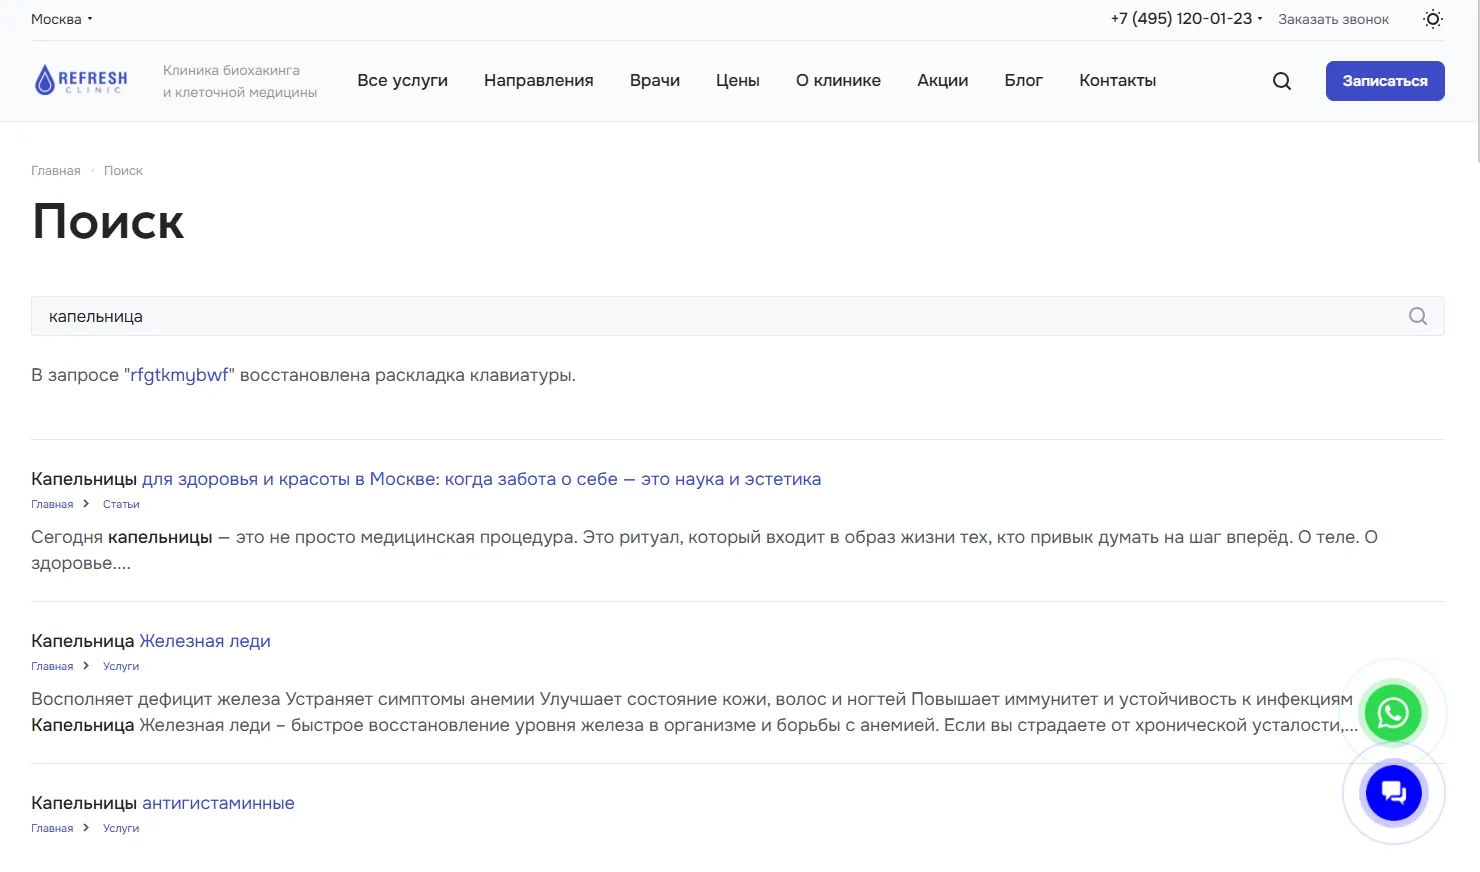Click the Главная breadcrumb at page top
Viewport: 1480px width, 872px height.
point(55,171)
